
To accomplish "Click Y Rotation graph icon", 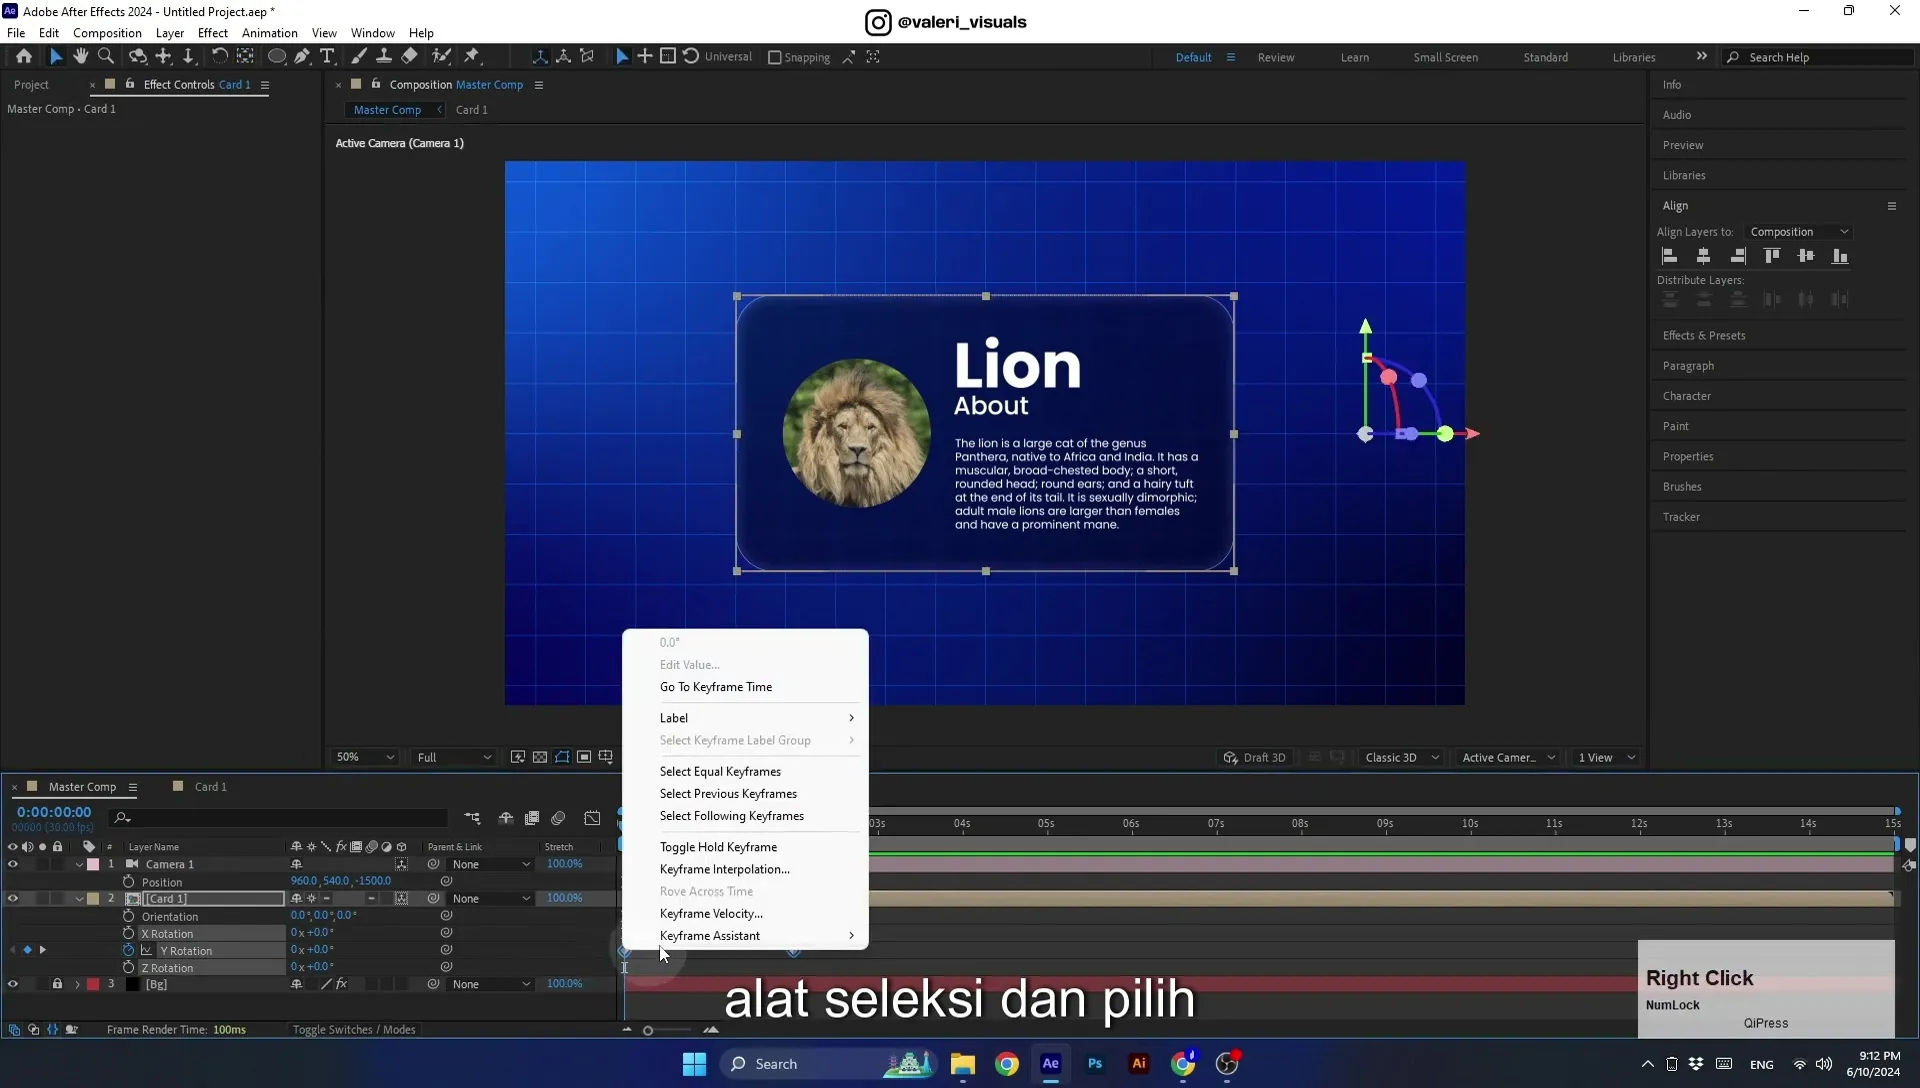I will (x=147, y=951).
